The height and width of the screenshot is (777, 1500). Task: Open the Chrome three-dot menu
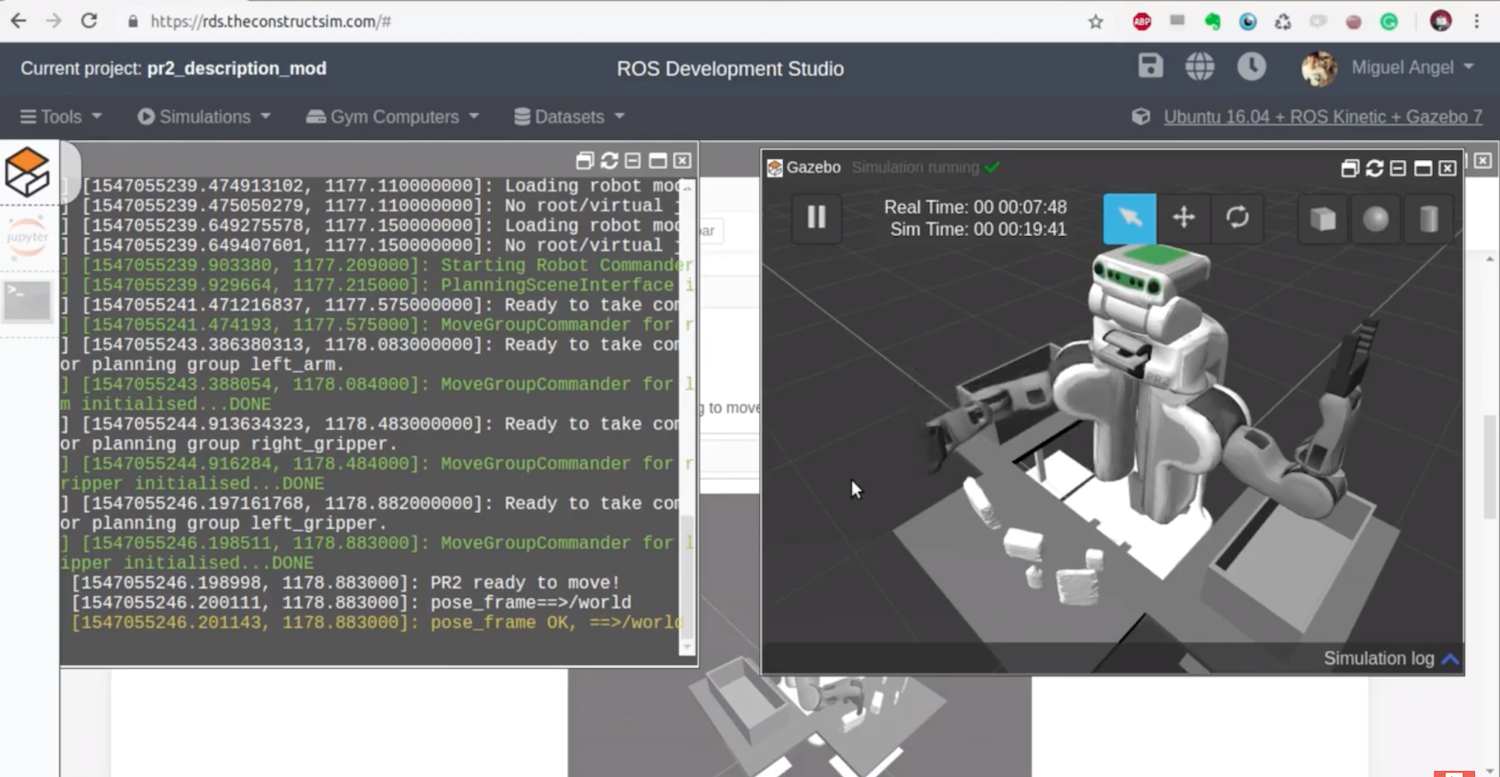pyautogui.click(x=1477, y=21)
